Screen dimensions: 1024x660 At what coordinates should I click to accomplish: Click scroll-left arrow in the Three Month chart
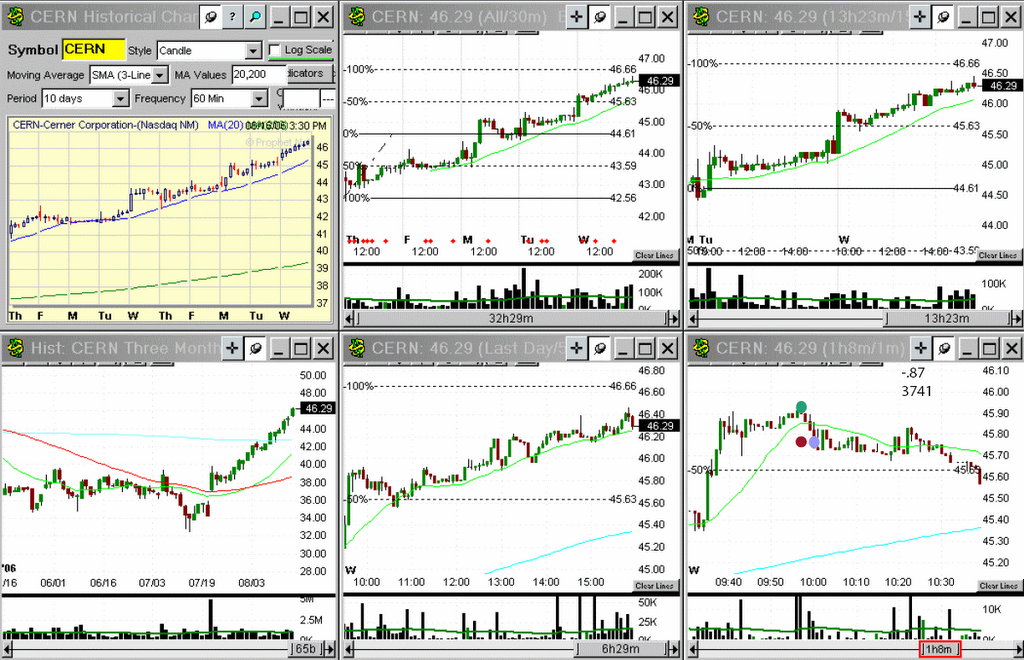[x=7, y=649]
